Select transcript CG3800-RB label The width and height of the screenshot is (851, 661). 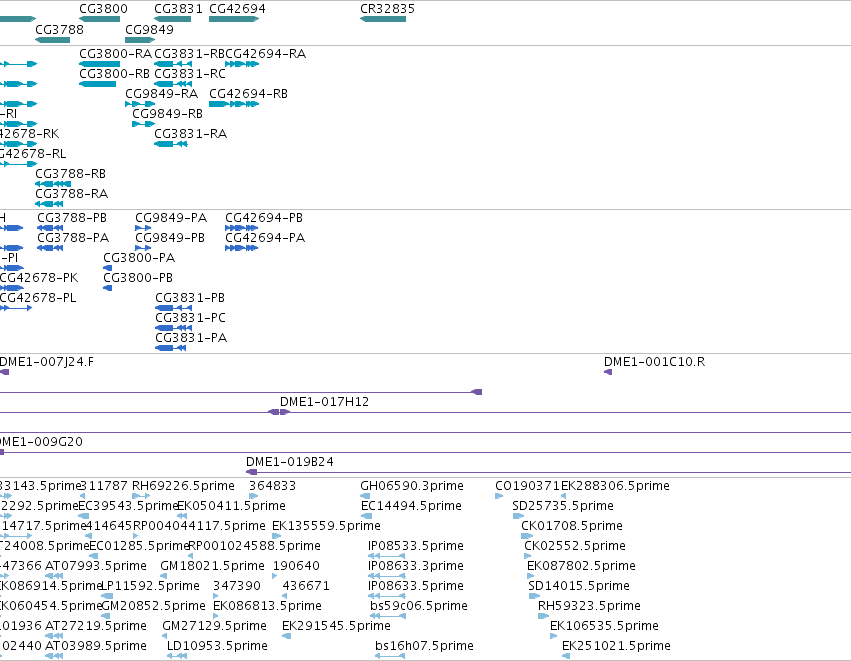click(115, 74)
